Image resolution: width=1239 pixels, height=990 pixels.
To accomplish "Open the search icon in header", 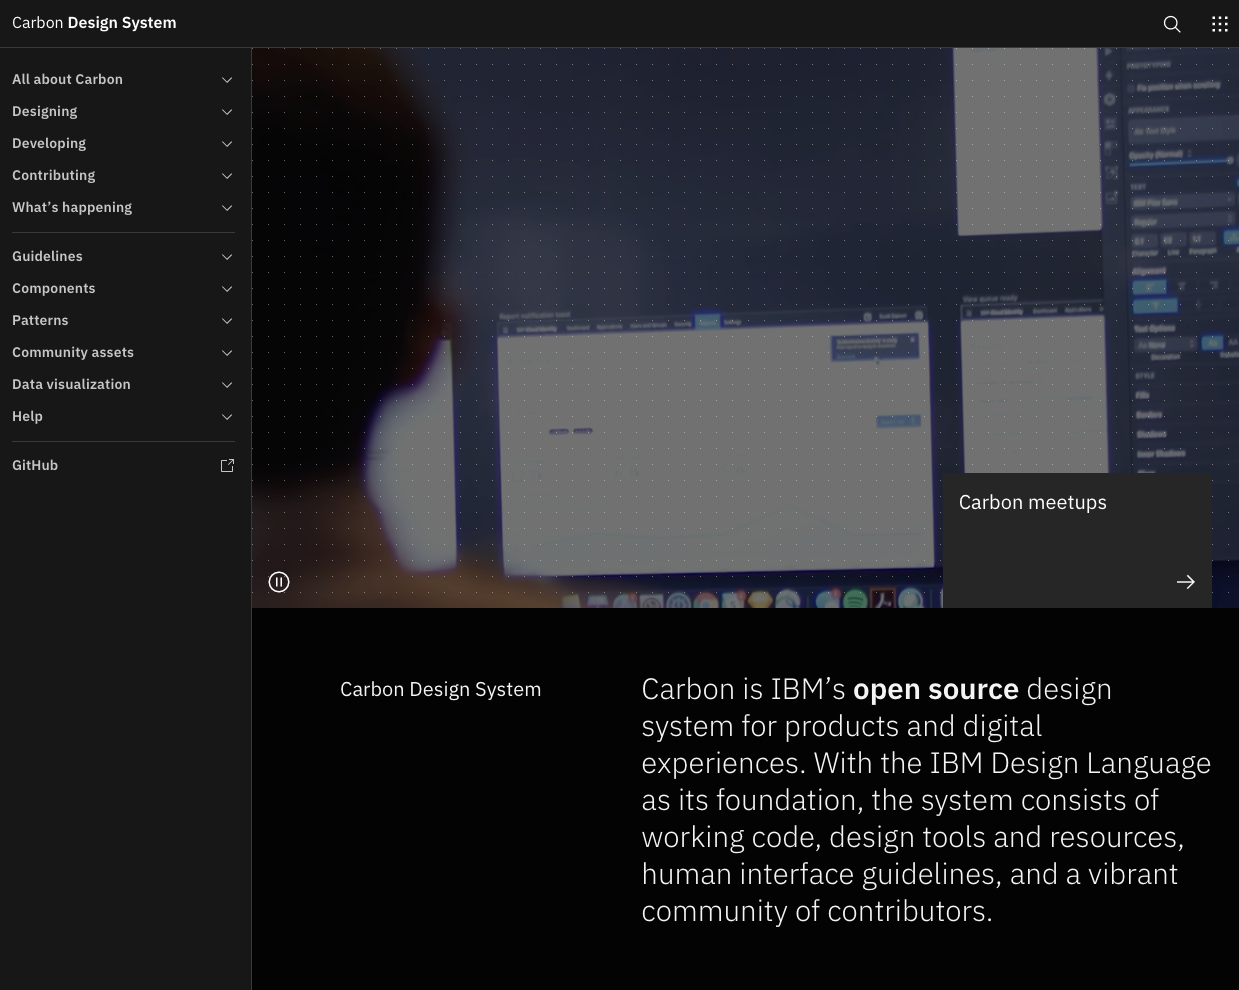I will point(1172,24).
